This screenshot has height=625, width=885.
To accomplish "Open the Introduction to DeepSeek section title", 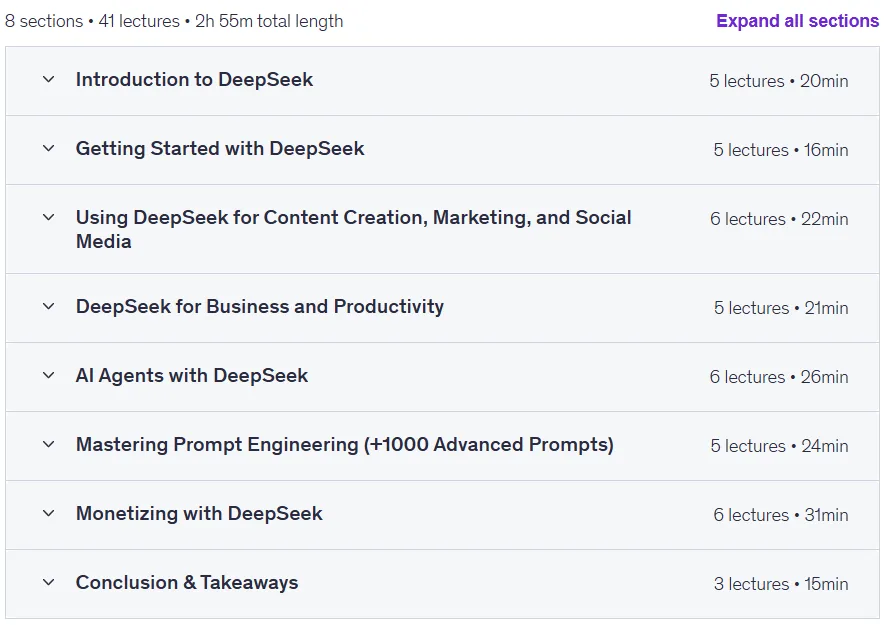I will (194, 80).
